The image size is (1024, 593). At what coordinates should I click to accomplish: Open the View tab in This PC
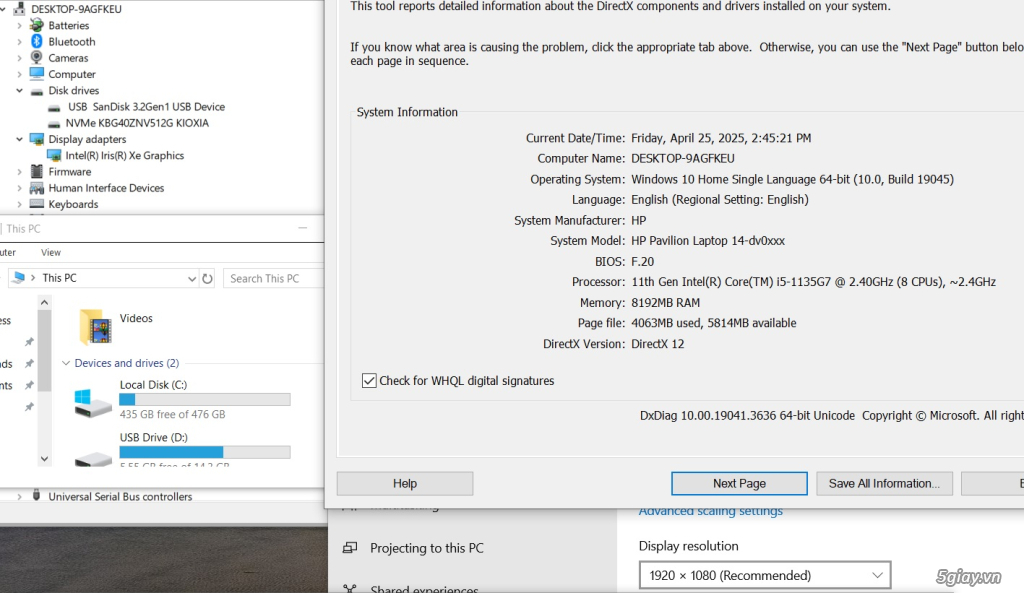coord(51,253)
